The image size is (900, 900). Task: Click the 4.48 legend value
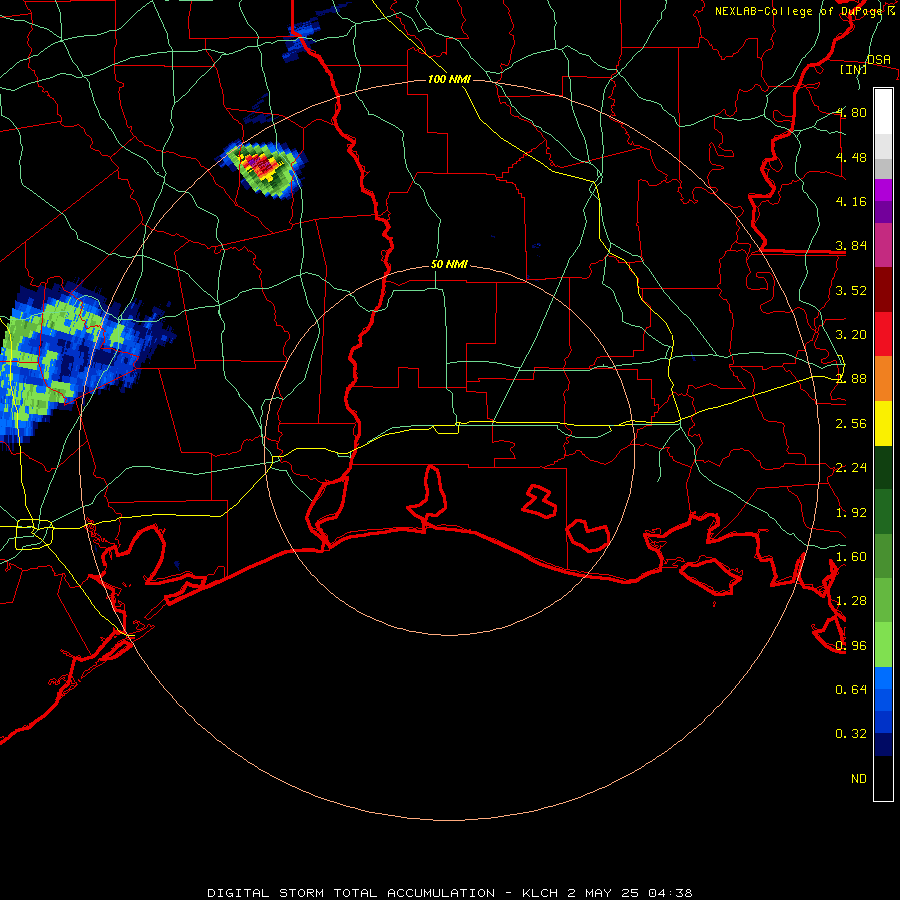pyautogui.click(x=852, y=157)
